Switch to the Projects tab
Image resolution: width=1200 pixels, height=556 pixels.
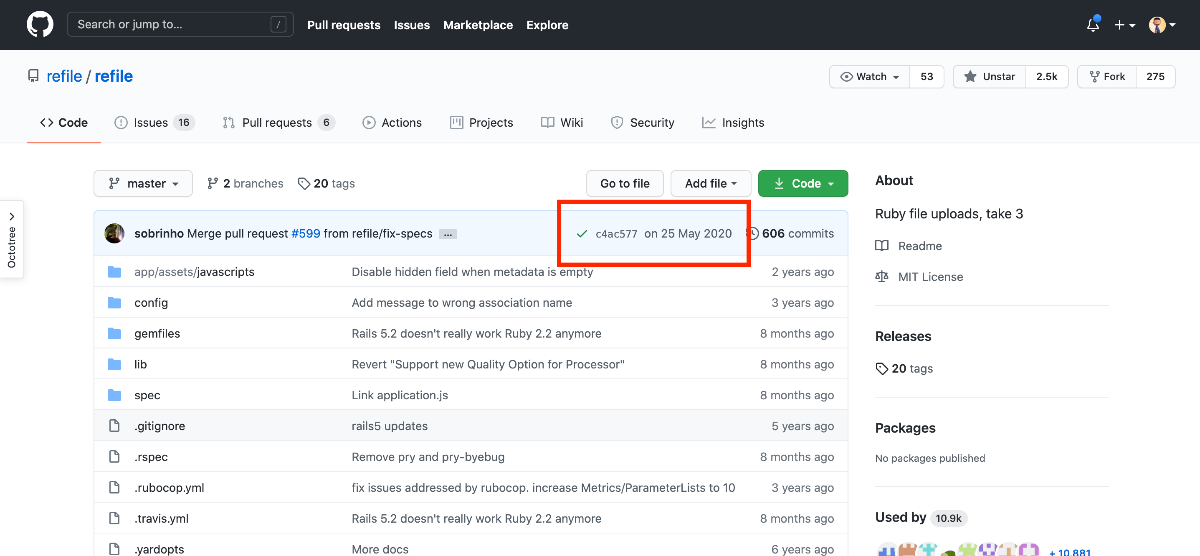(482, 122)
